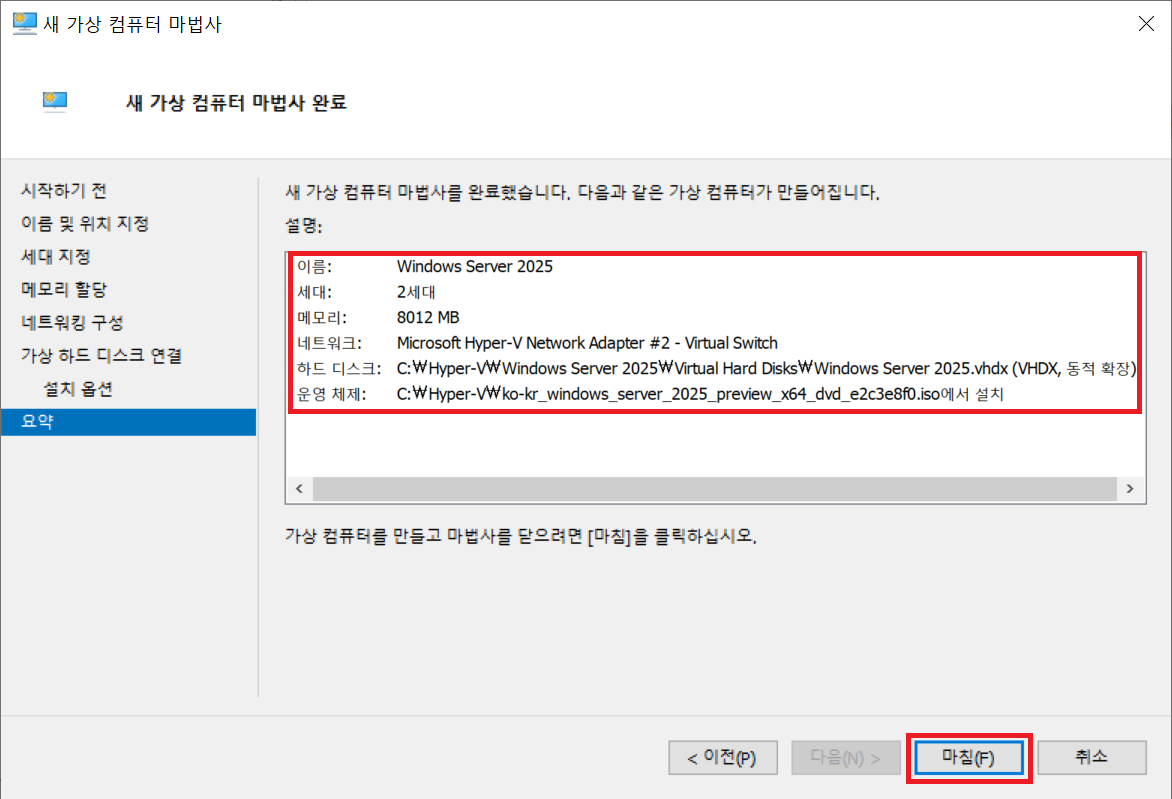Click the 운영 체제 ISO path line
The height and width of the screenshot is (799, 1172).
(699, 394)
